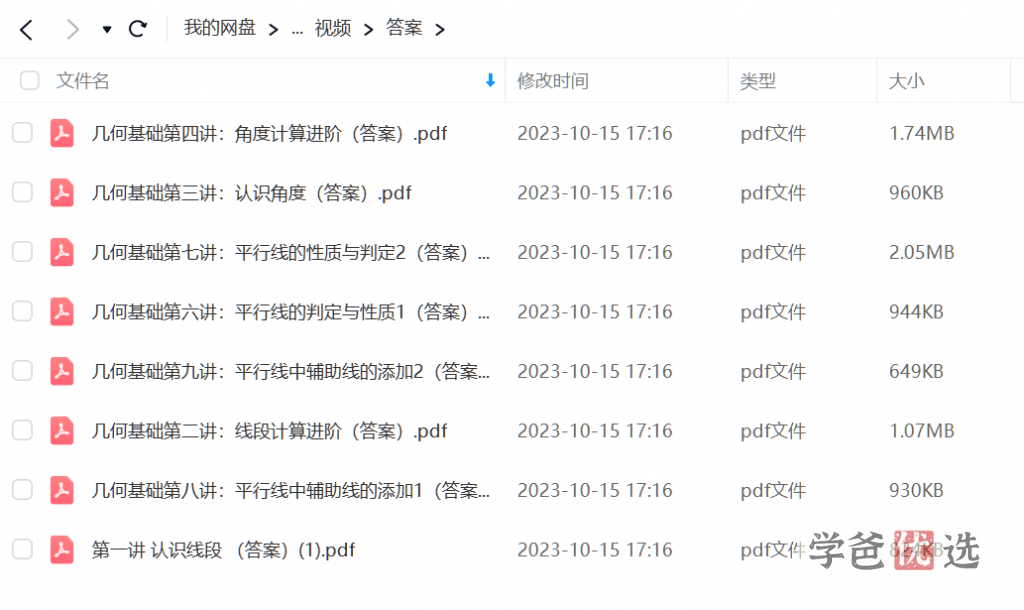Toggle sort direction with blue arrow
Screen dimensions: 1024x610
pos(490,80)
